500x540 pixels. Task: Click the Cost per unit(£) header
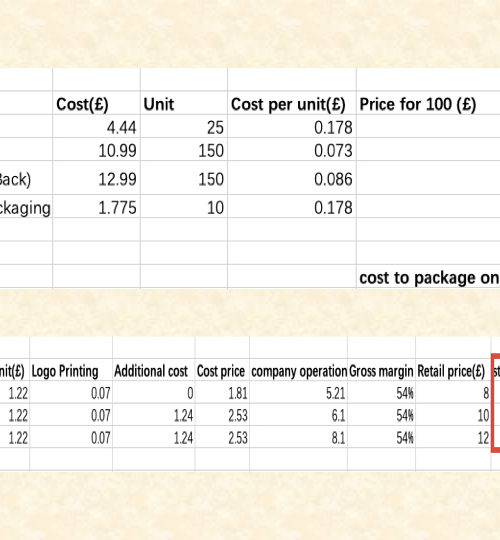point(292,104)
